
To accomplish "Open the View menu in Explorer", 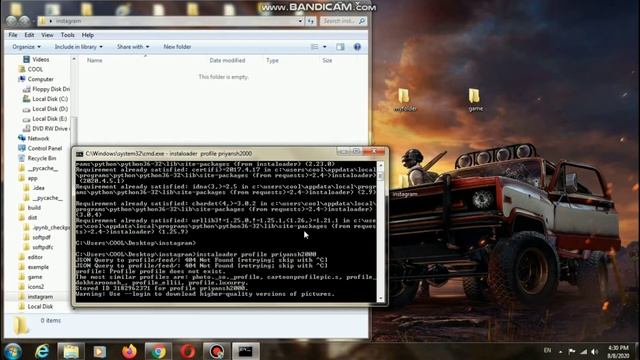I will tap(47, 35).
